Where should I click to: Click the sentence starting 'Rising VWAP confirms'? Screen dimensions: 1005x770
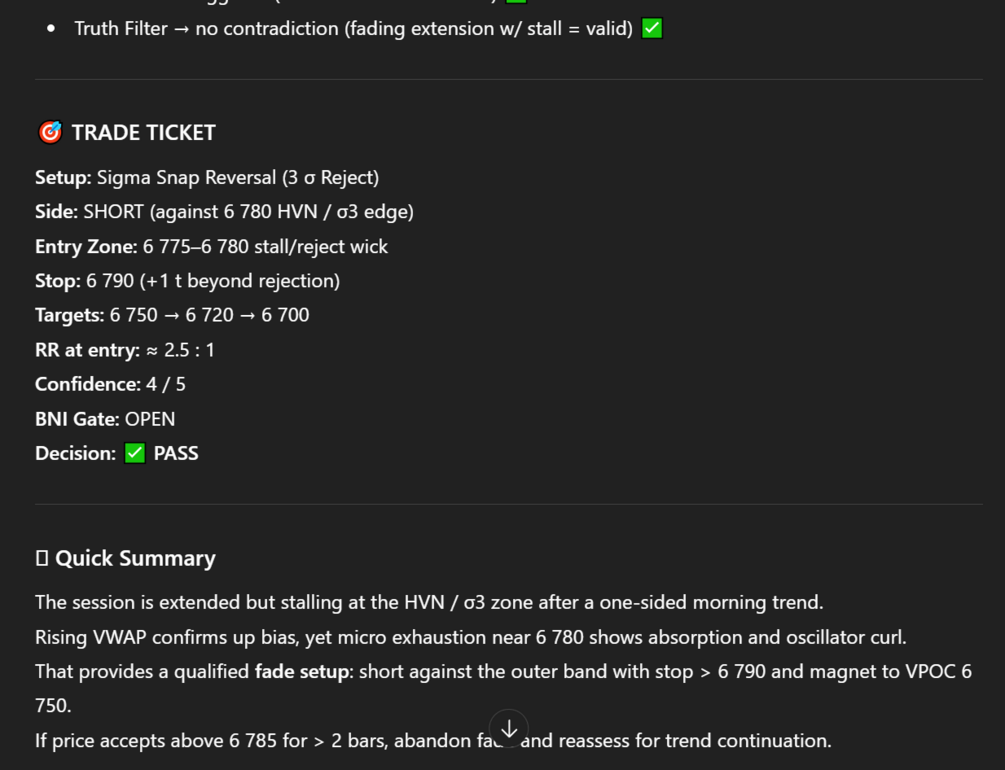471,637
